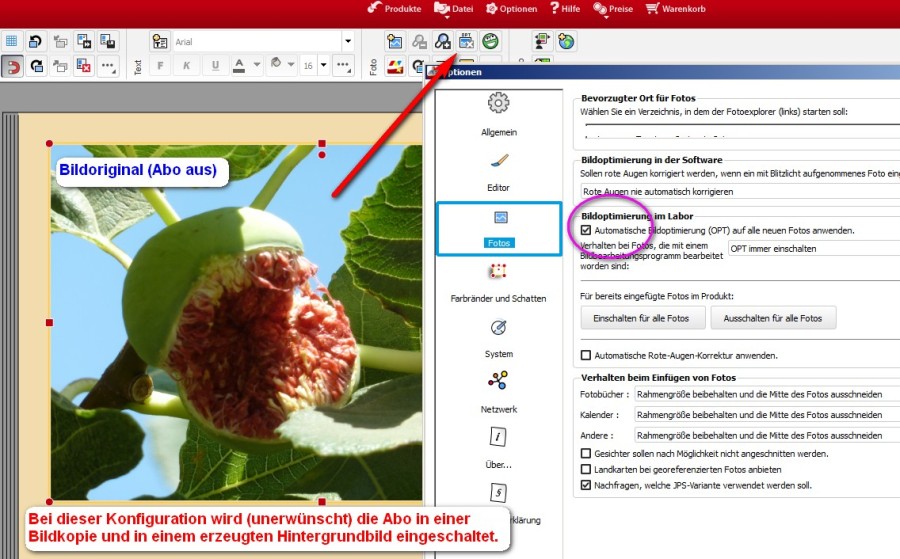900x559 pixels.
Task: Rotate element clockwise with the rotate-right icon
Action: [37, 66]
